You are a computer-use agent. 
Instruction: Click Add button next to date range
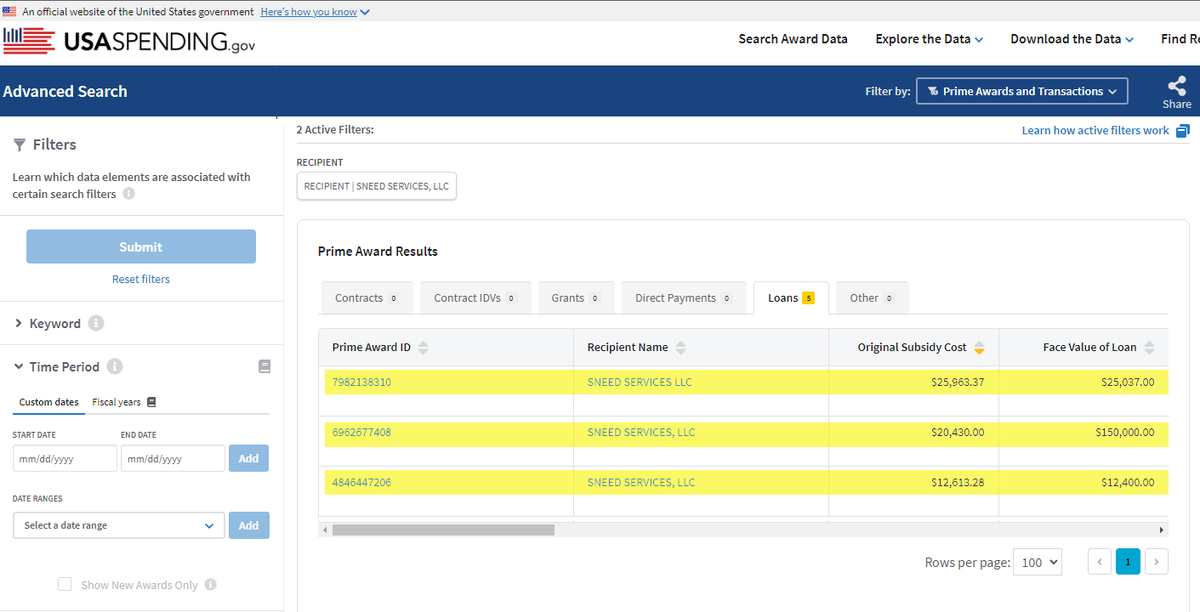[x=249, y=525]
